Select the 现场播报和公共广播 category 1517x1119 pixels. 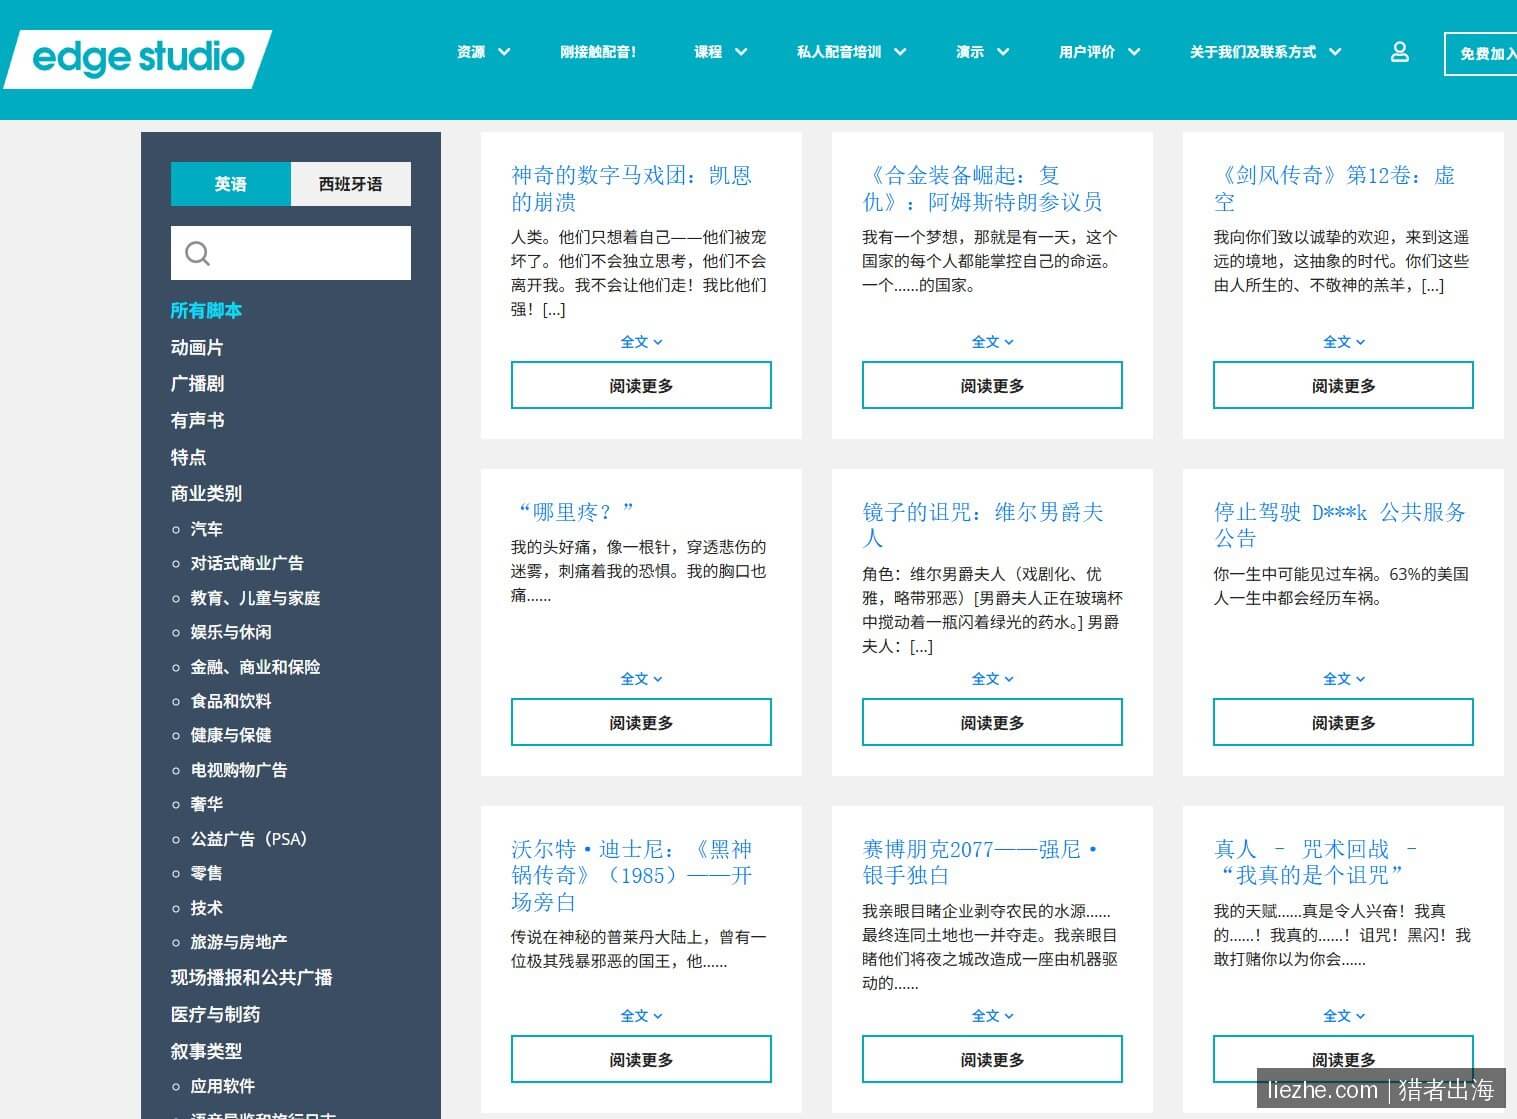pos(251,978)
